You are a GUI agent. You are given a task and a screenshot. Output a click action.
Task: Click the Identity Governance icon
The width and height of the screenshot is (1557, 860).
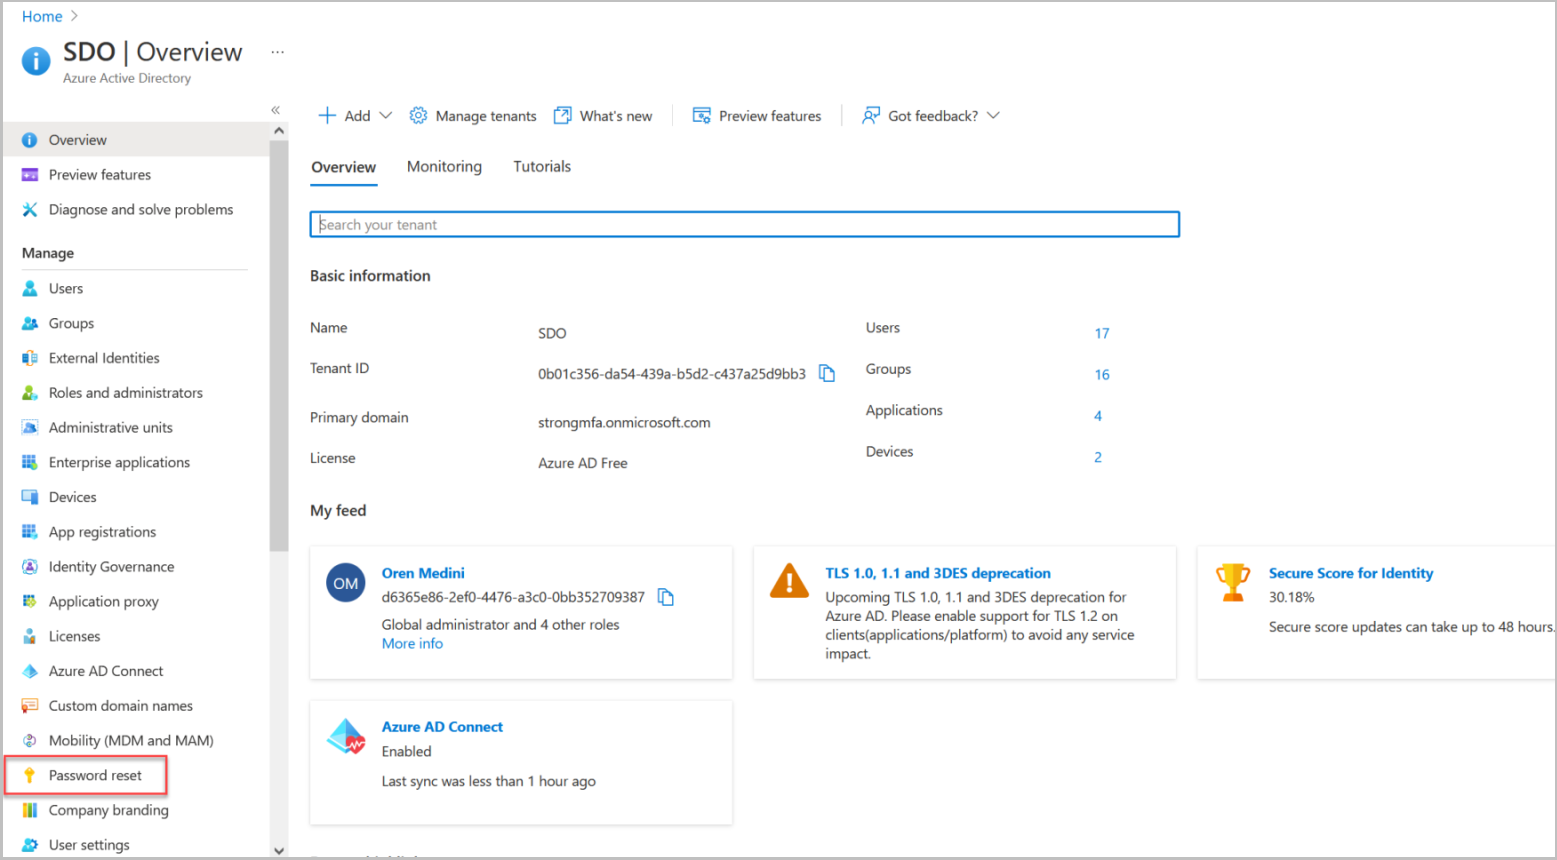coord(30,567)
